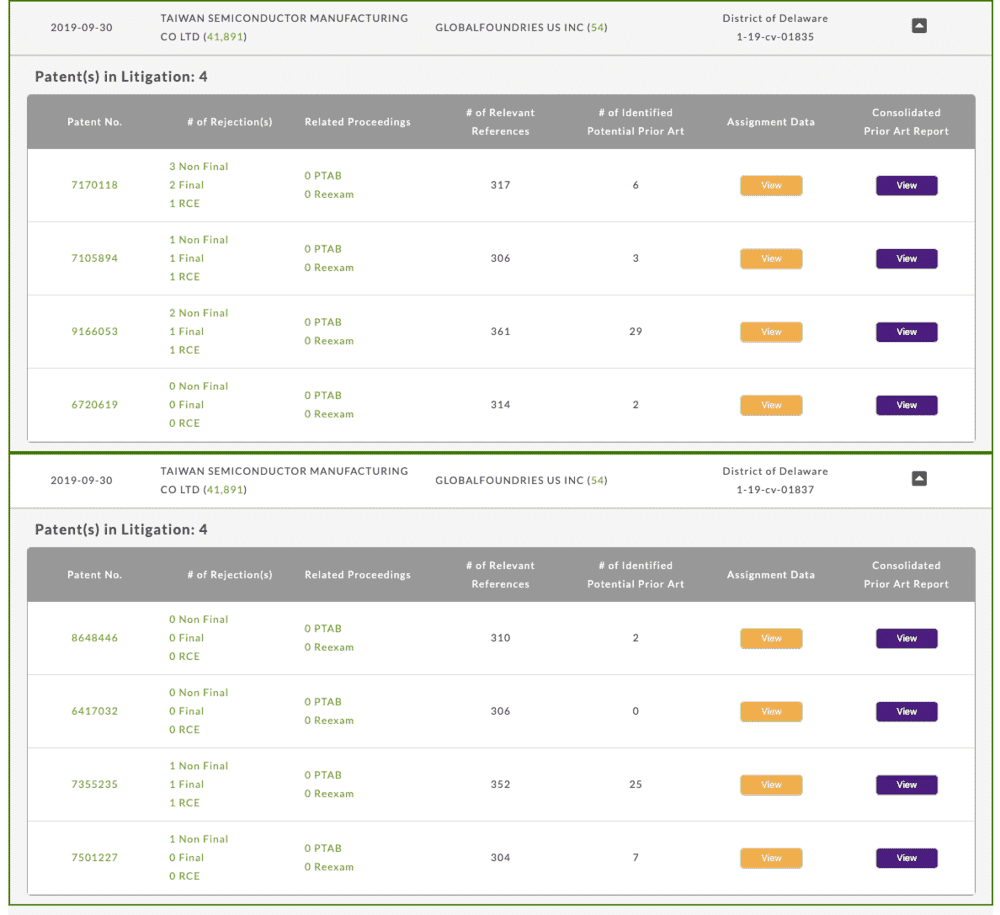Open patent number 6720619
Image resolution: width=1000 pixels, height=915 pixels.
94,405
